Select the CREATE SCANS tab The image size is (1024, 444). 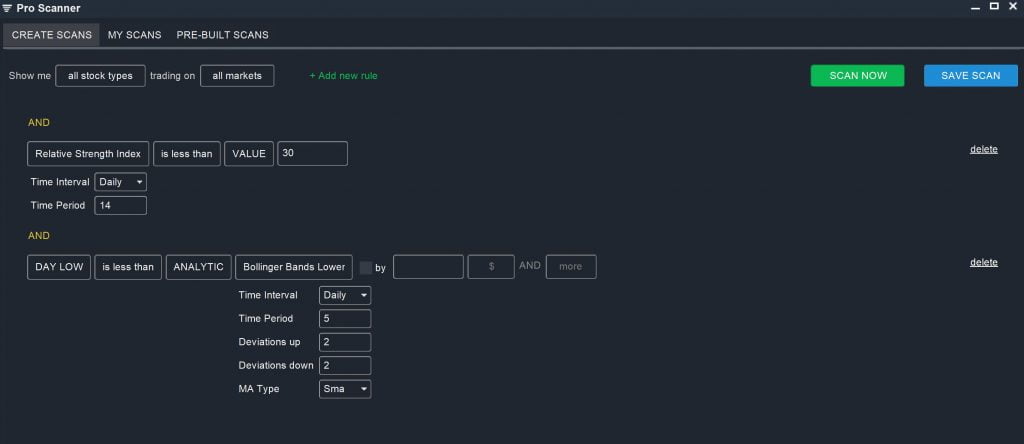point(52,35)
